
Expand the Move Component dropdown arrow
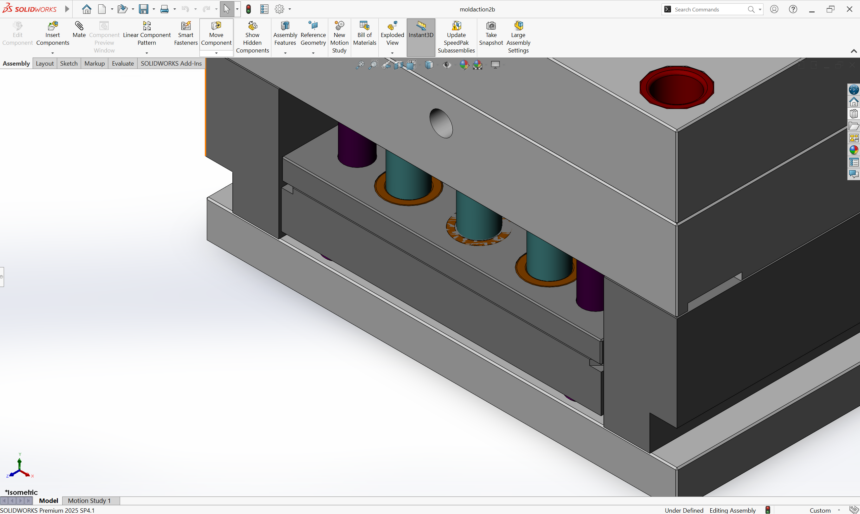tap(216, 51)
